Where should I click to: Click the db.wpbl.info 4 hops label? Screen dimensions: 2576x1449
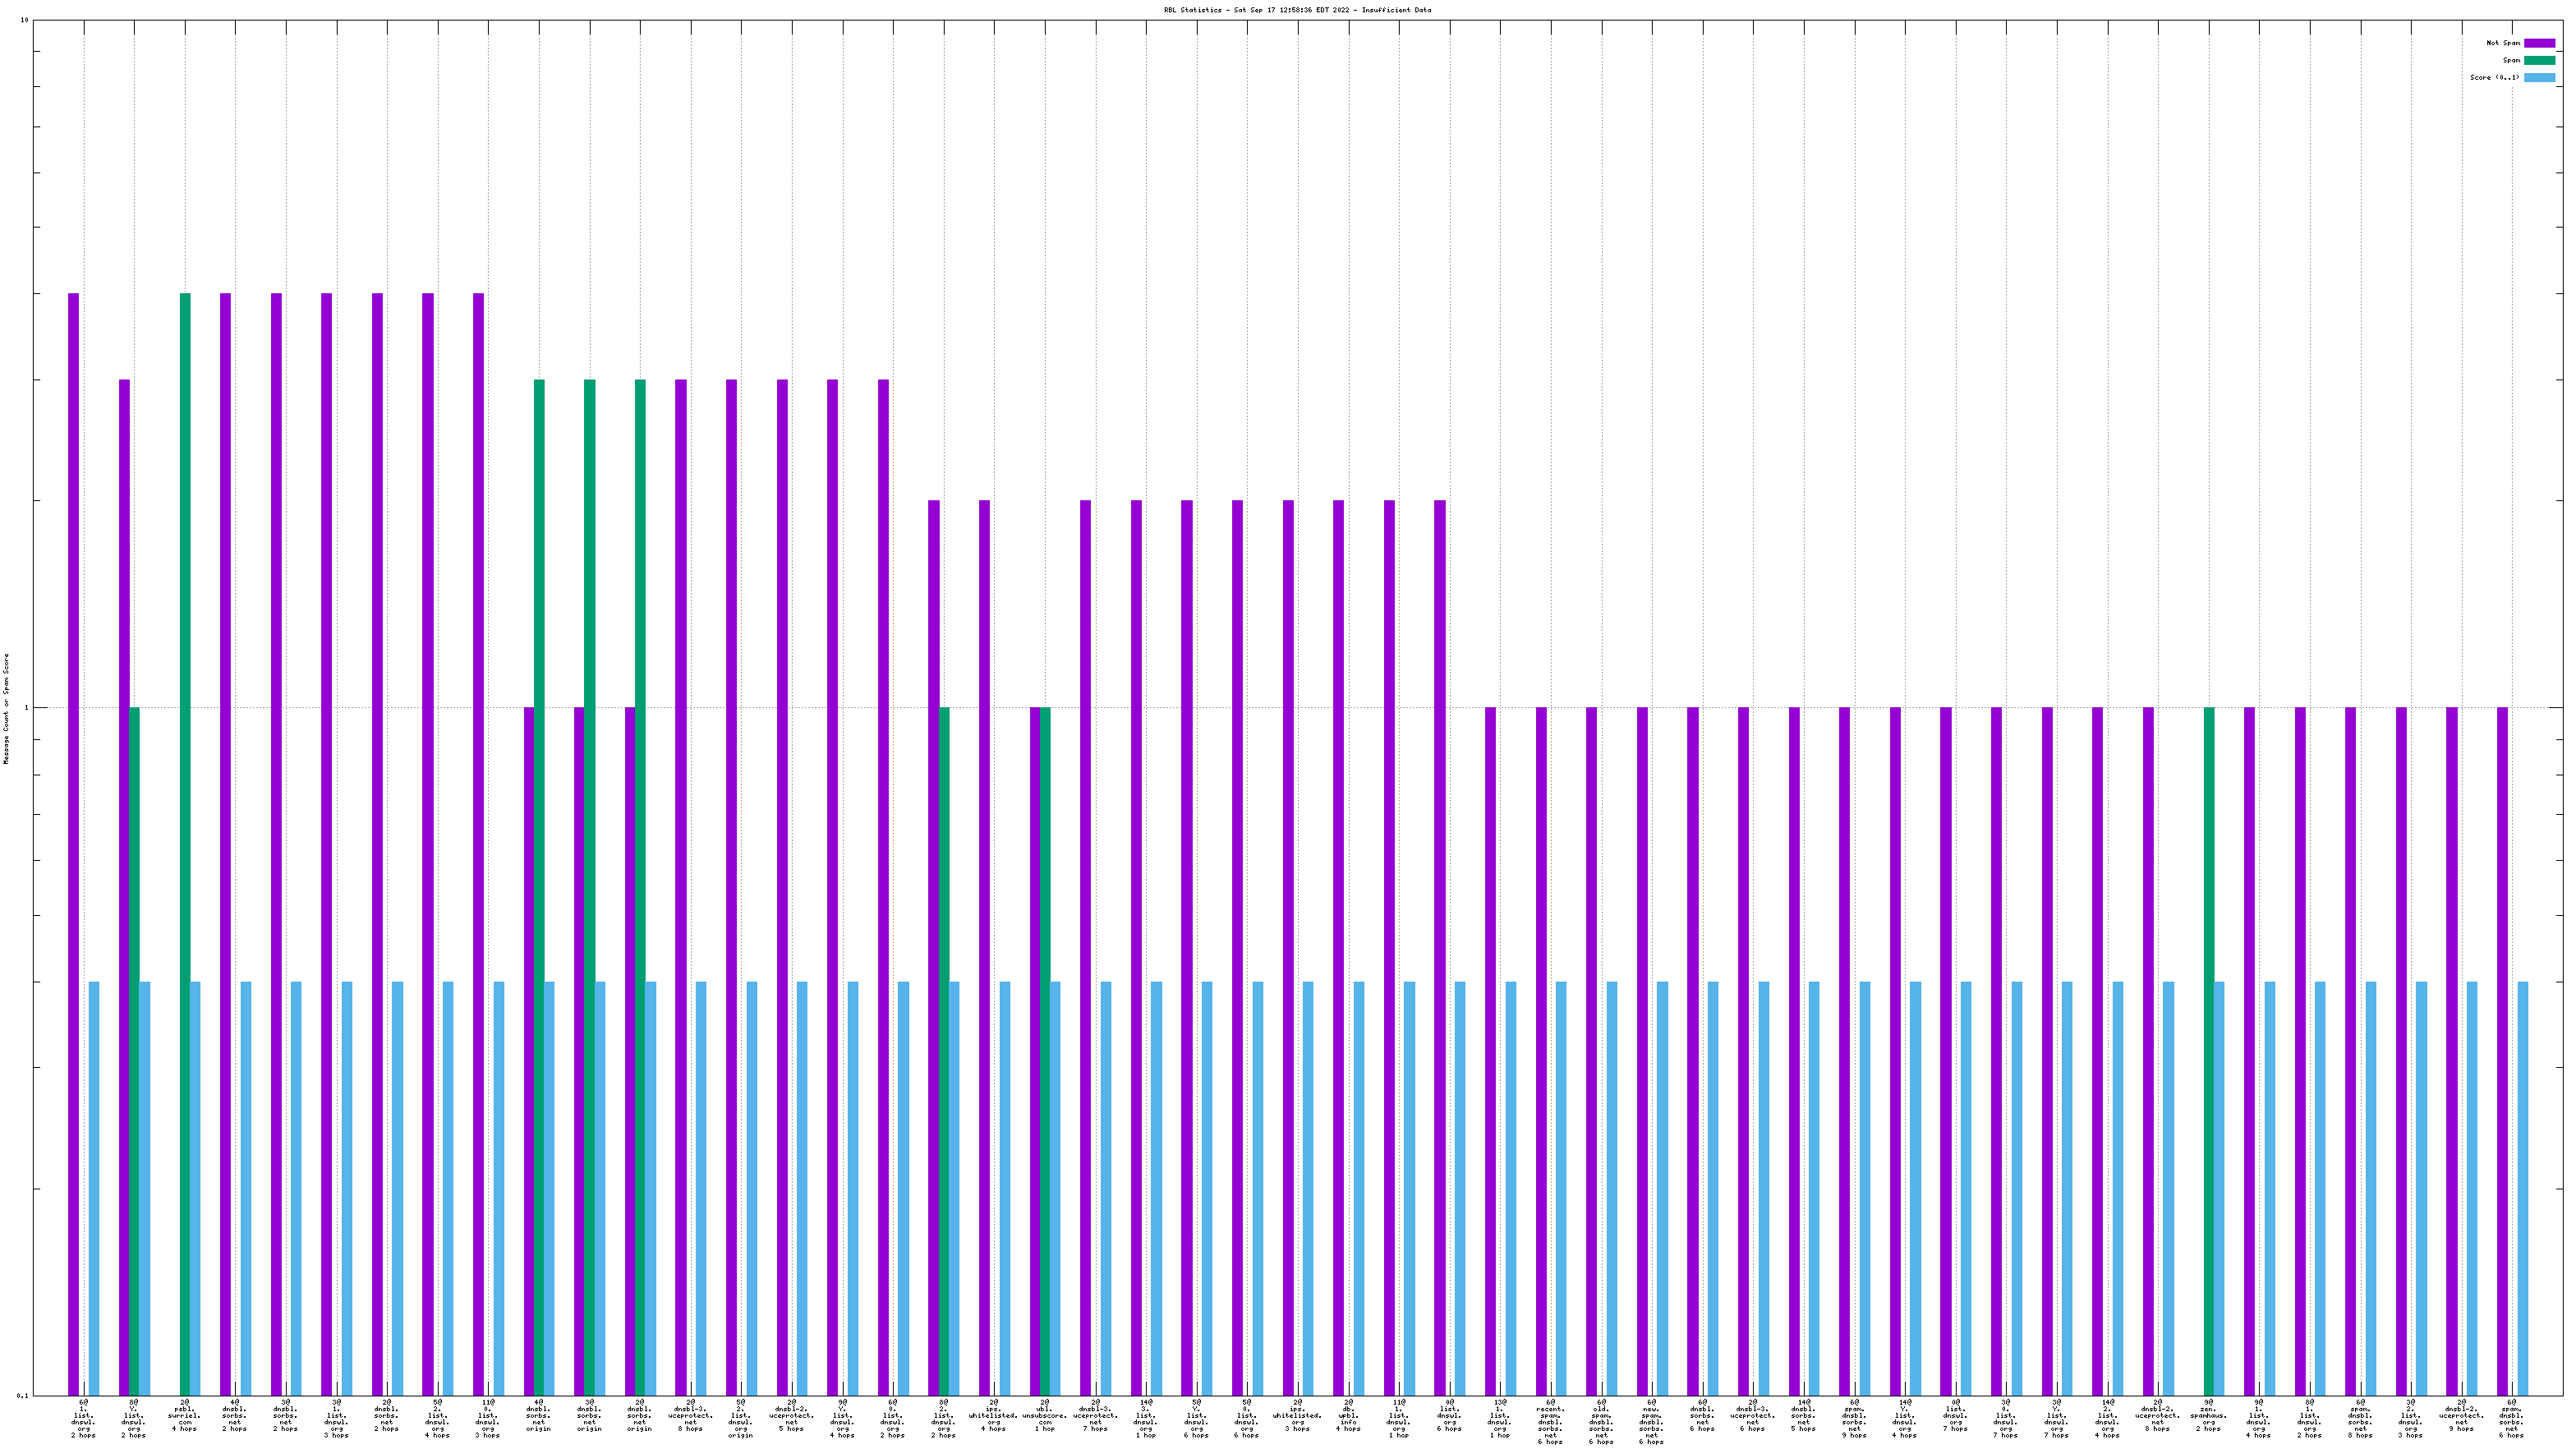(x=1348, y=1415)
